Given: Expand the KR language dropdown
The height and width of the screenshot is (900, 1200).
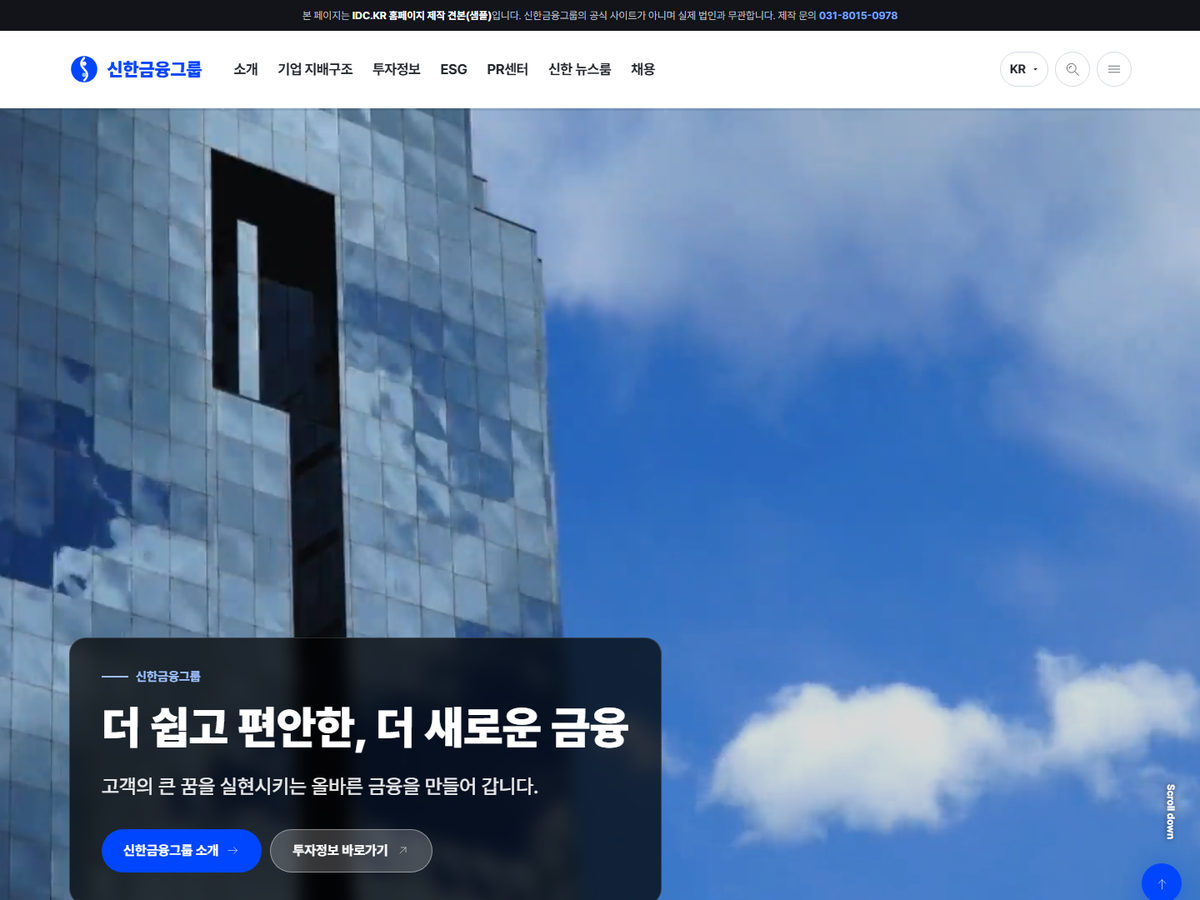Looking at the screenshot, I should [x=1024, y=69].
